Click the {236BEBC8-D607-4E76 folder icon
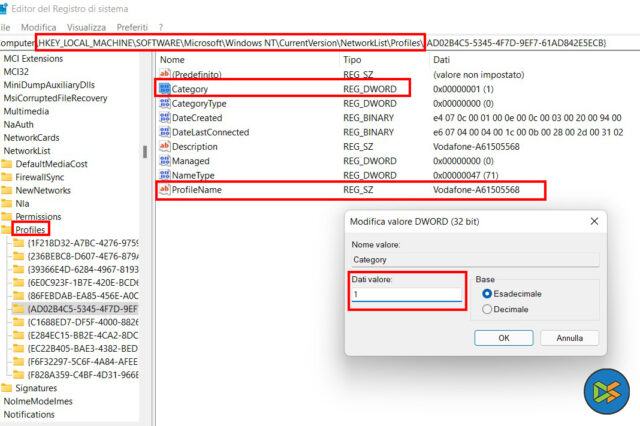The image size is (640, 426). tap(18, 256)
